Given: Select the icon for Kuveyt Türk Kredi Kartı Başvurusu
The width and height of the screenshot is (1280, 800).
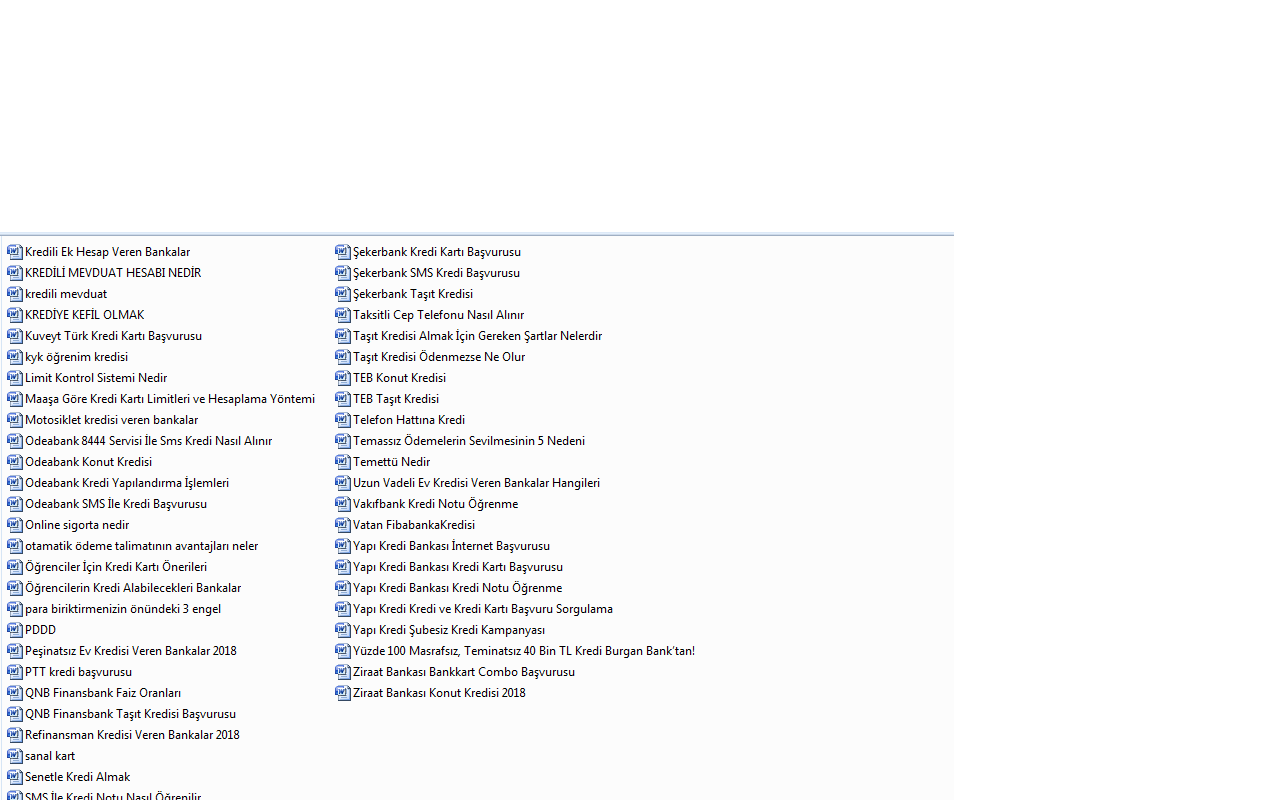Looking at the screenshot, I should pos(15,336).
